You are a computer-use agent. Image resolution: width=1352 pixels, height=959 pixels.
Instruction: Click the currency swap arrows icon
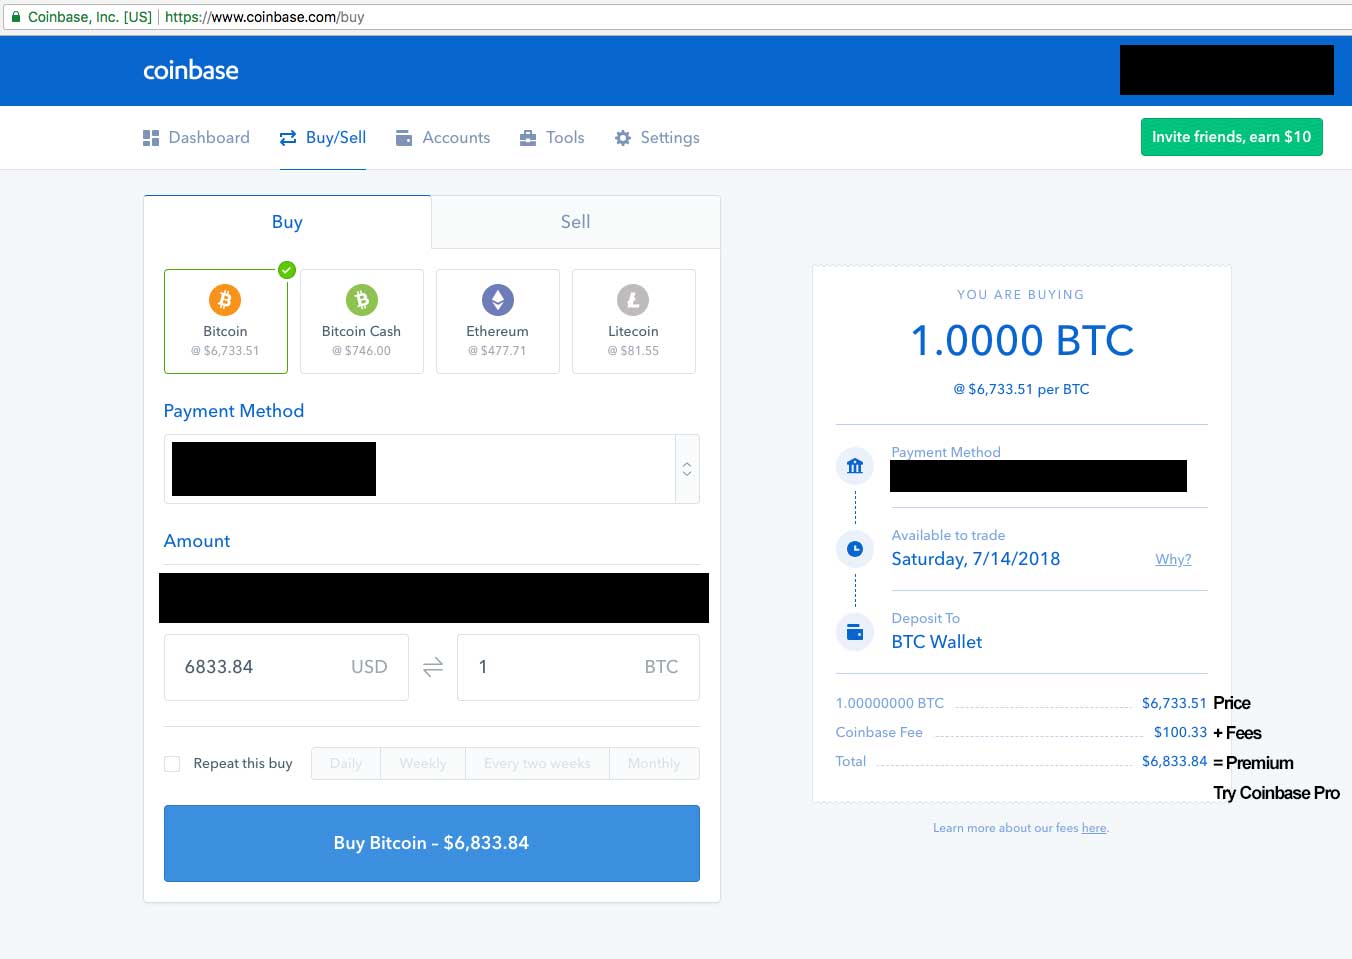pyautogui.click(x=432, y=667)
